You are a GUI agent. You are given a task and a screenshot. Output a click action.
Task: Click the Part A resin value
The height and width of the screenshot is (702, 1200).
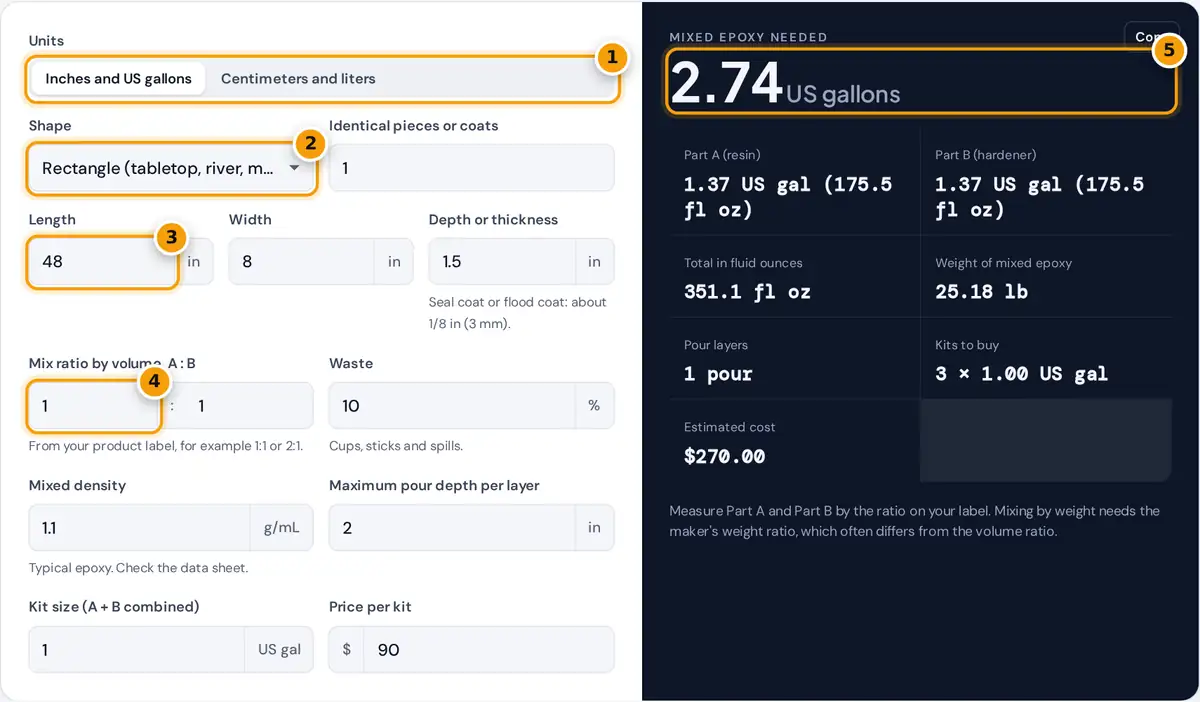click(x=788, y=197)
